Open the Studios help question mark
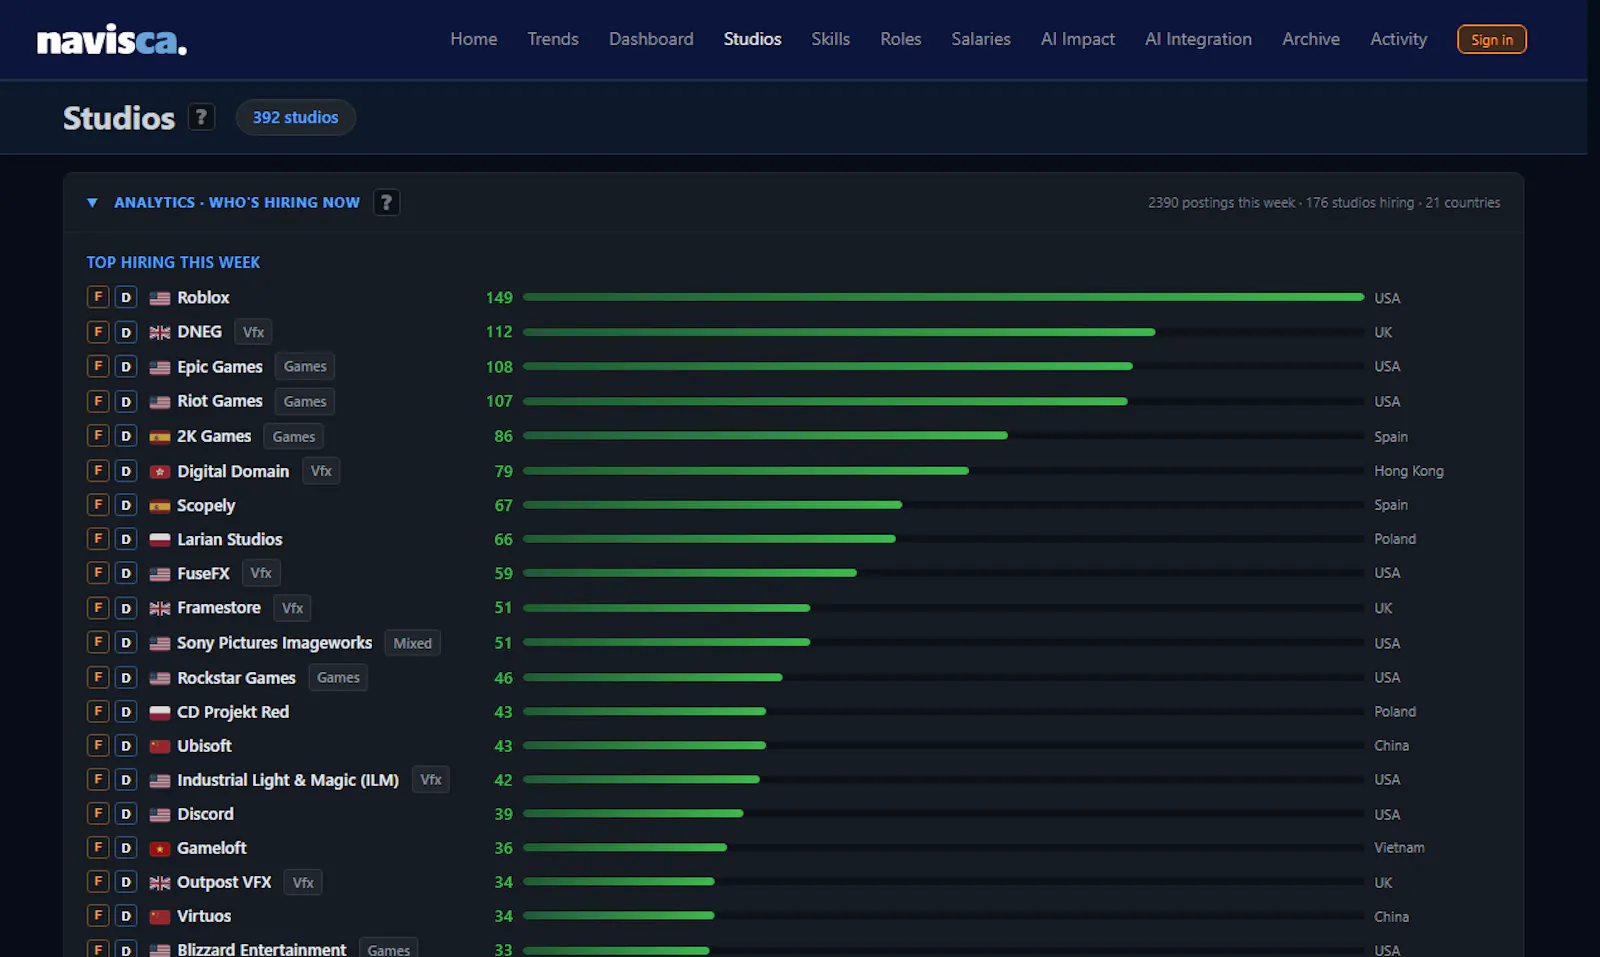Viewport: 1600px width, 957px height. coord(201,117)
